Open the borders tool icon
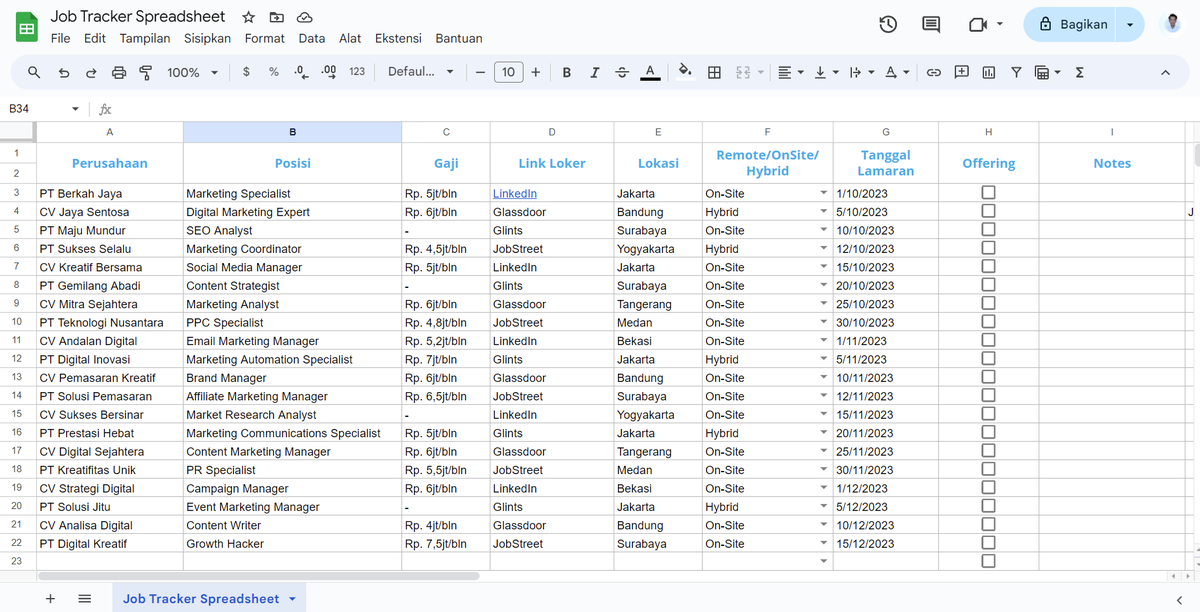The height and width of the screenshot is (612, 1200). coord(714,72)
